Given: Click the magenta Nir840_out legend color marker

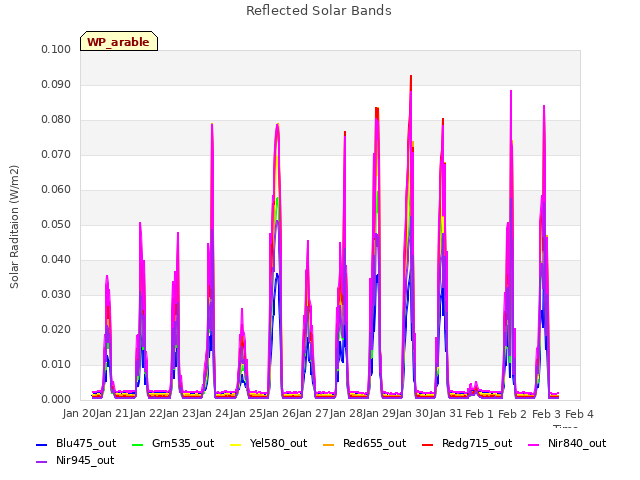Looking at the screenshot, I should [x=533, y=444].
